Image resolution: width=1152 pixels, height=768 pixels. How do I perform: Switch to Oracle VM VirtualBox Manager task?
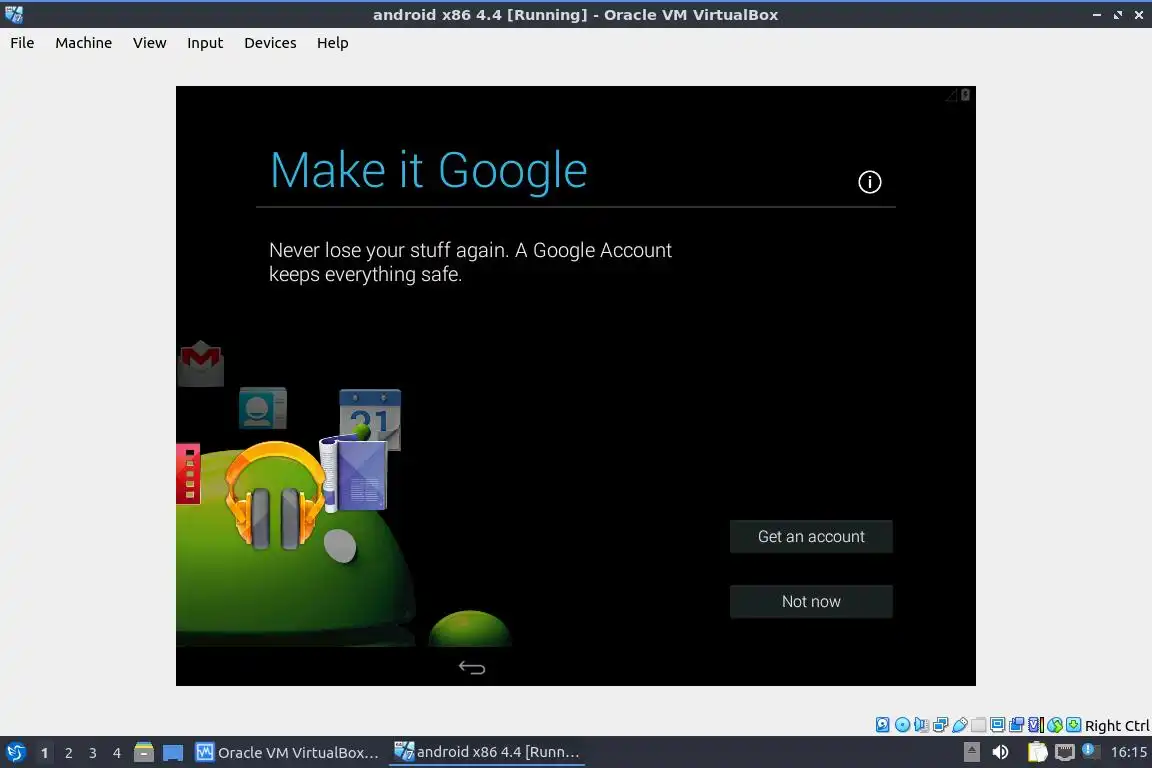tap(287, 752)
